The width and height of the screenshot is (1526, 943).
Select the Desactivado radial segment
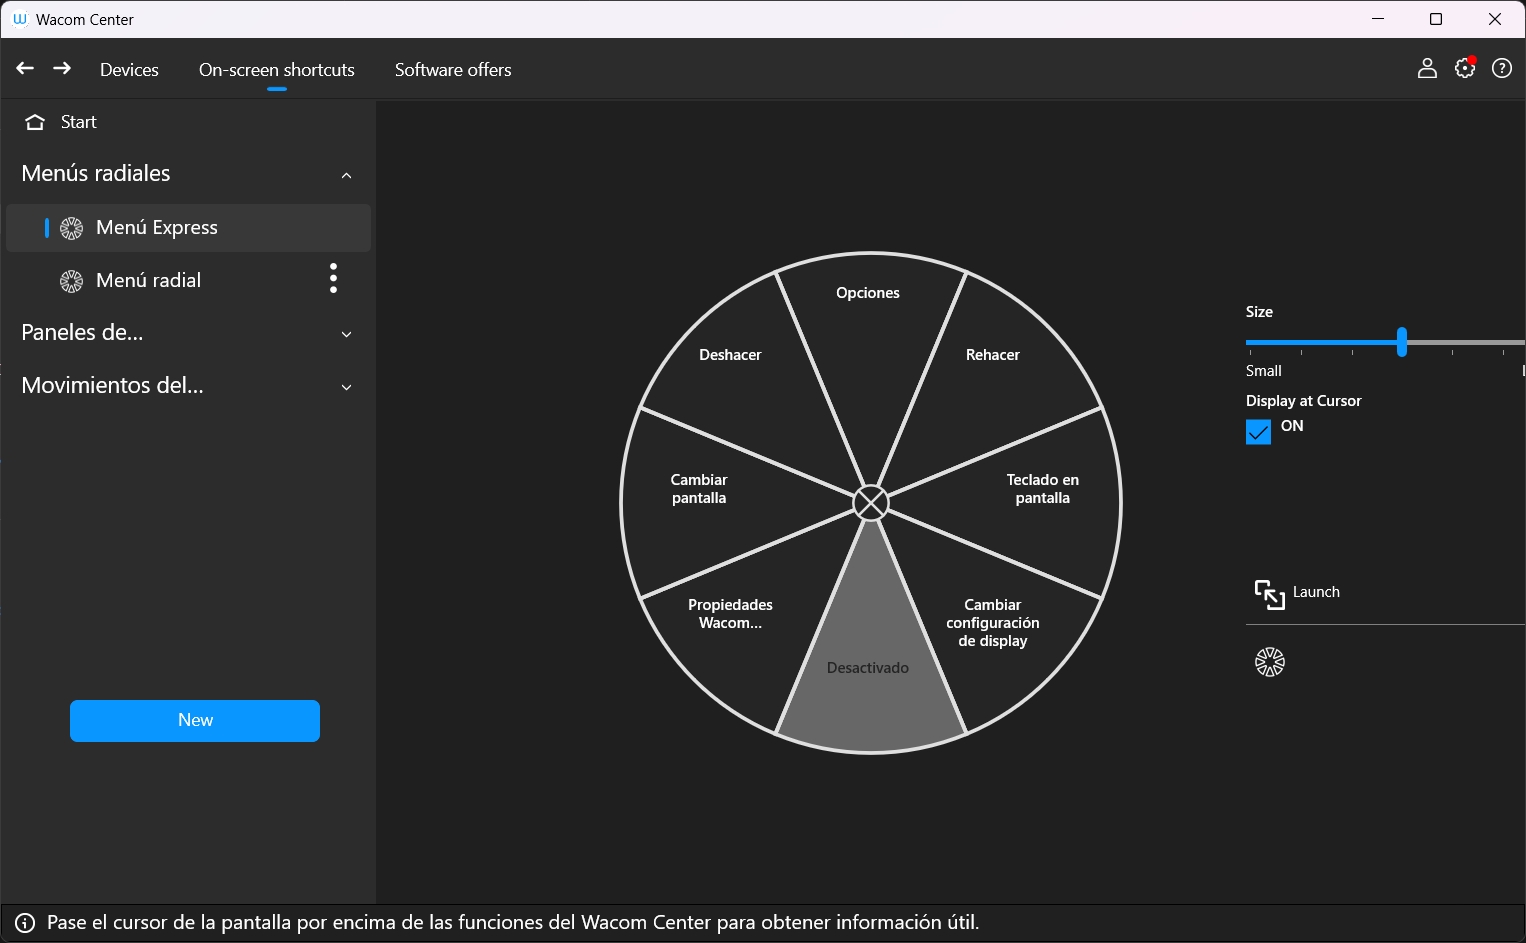(869, 668)
